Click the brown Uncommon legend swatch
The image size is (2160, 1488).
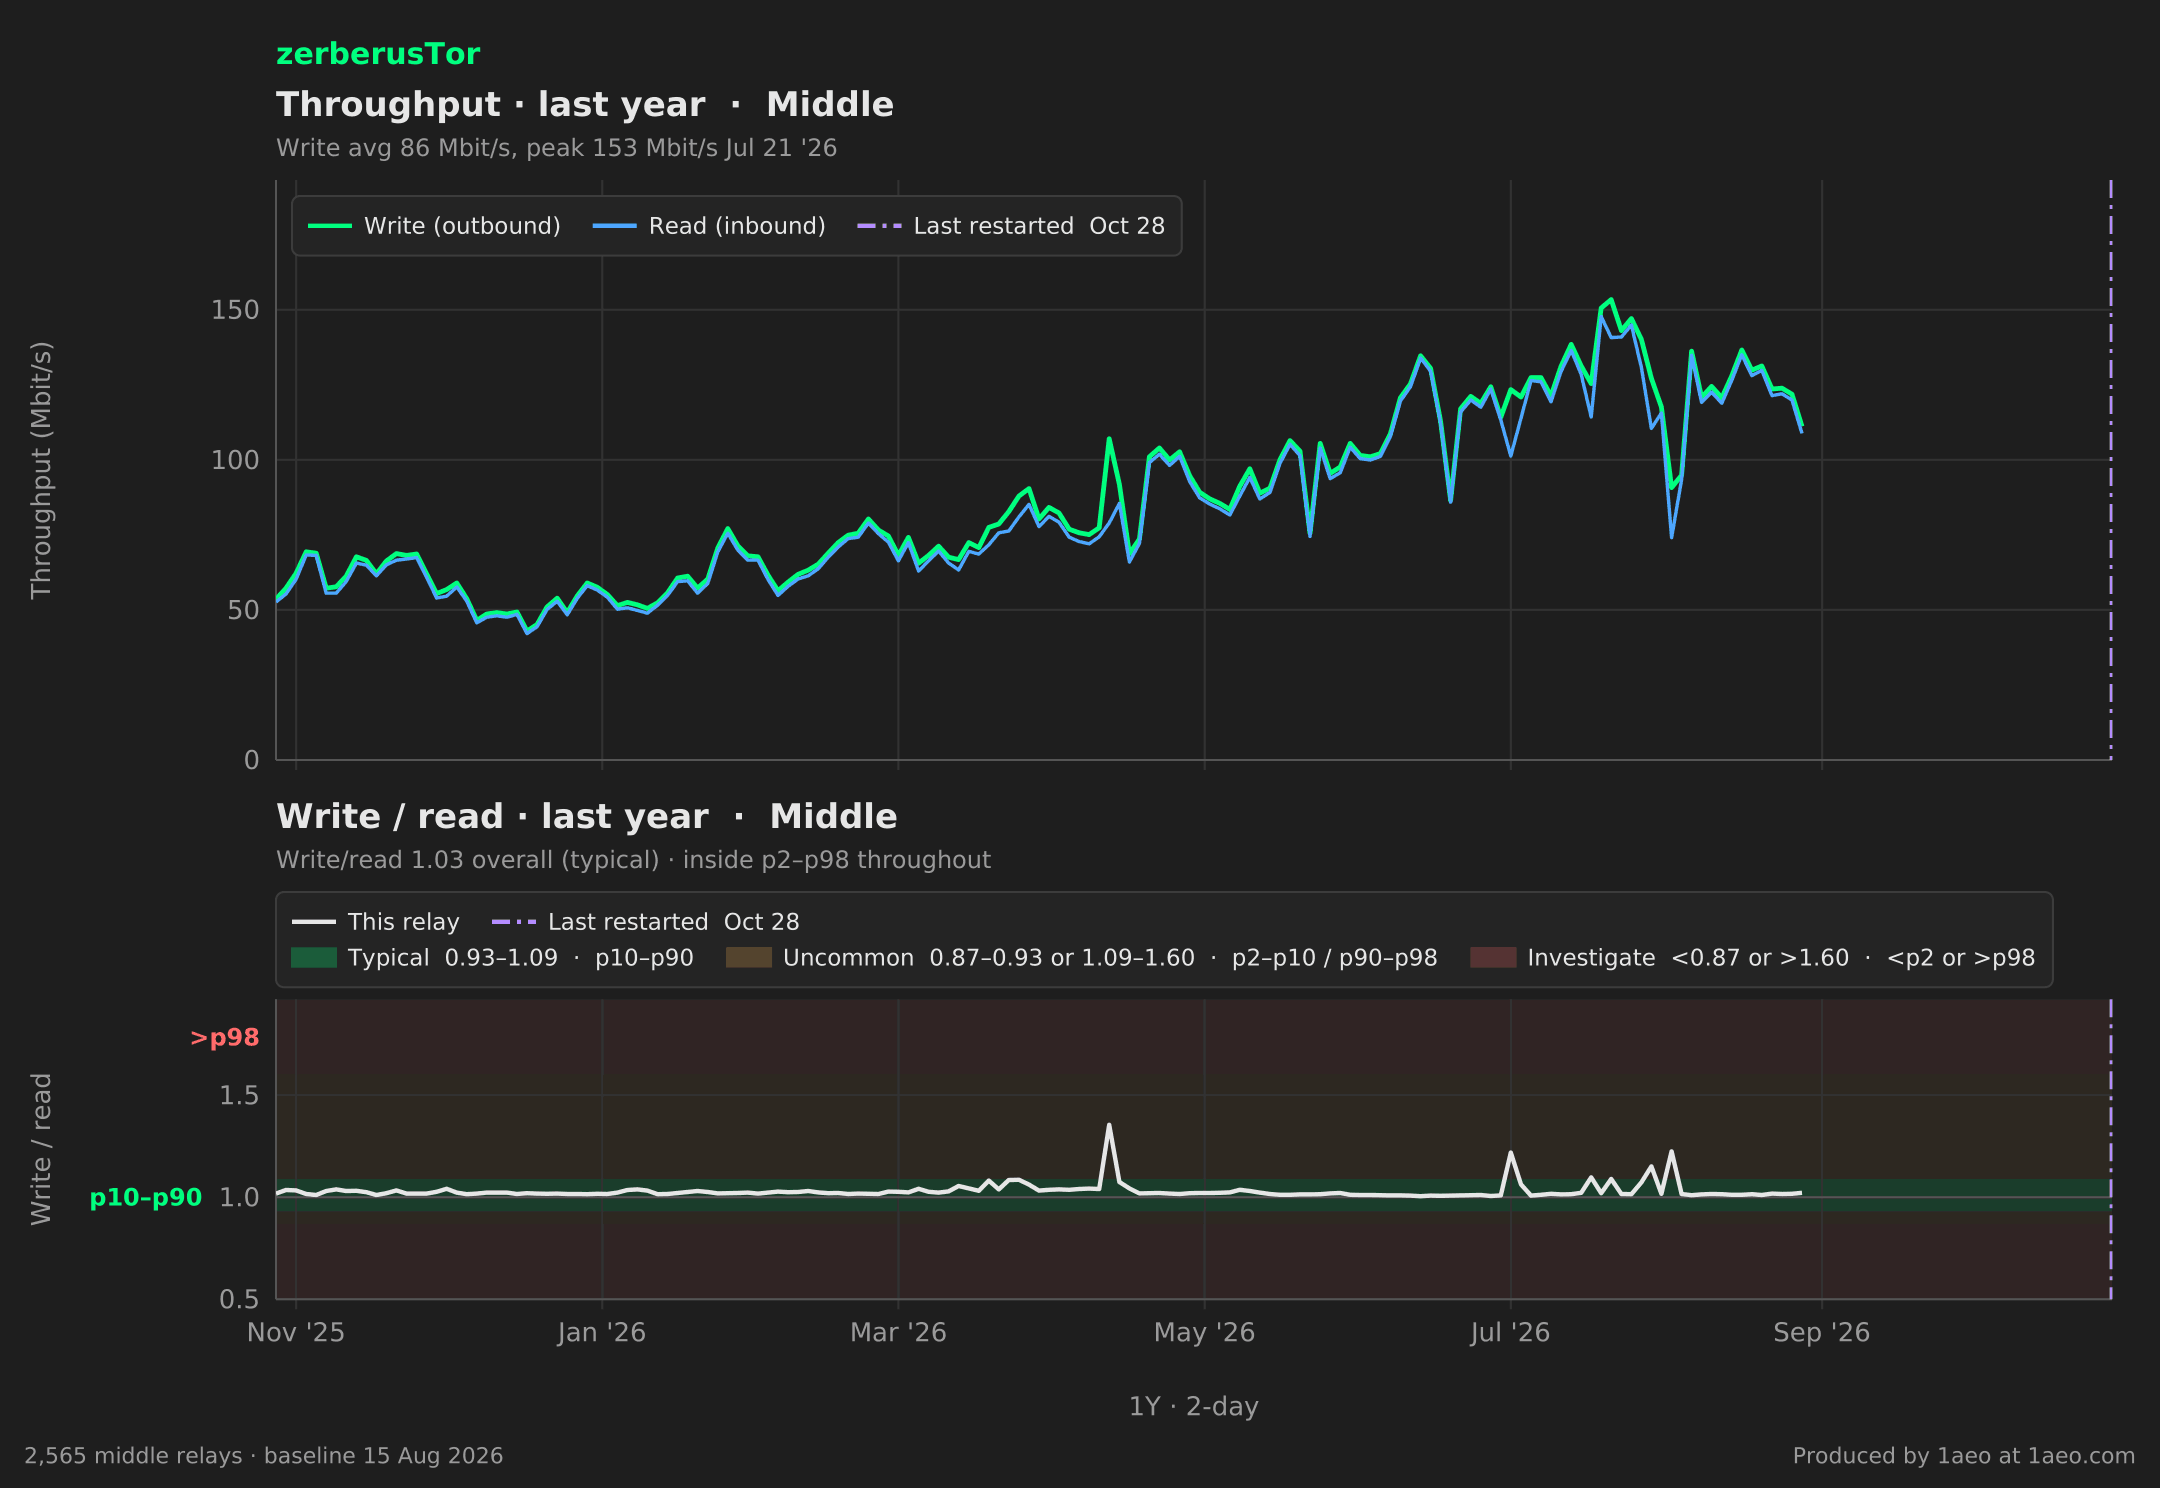pos(749,958)
